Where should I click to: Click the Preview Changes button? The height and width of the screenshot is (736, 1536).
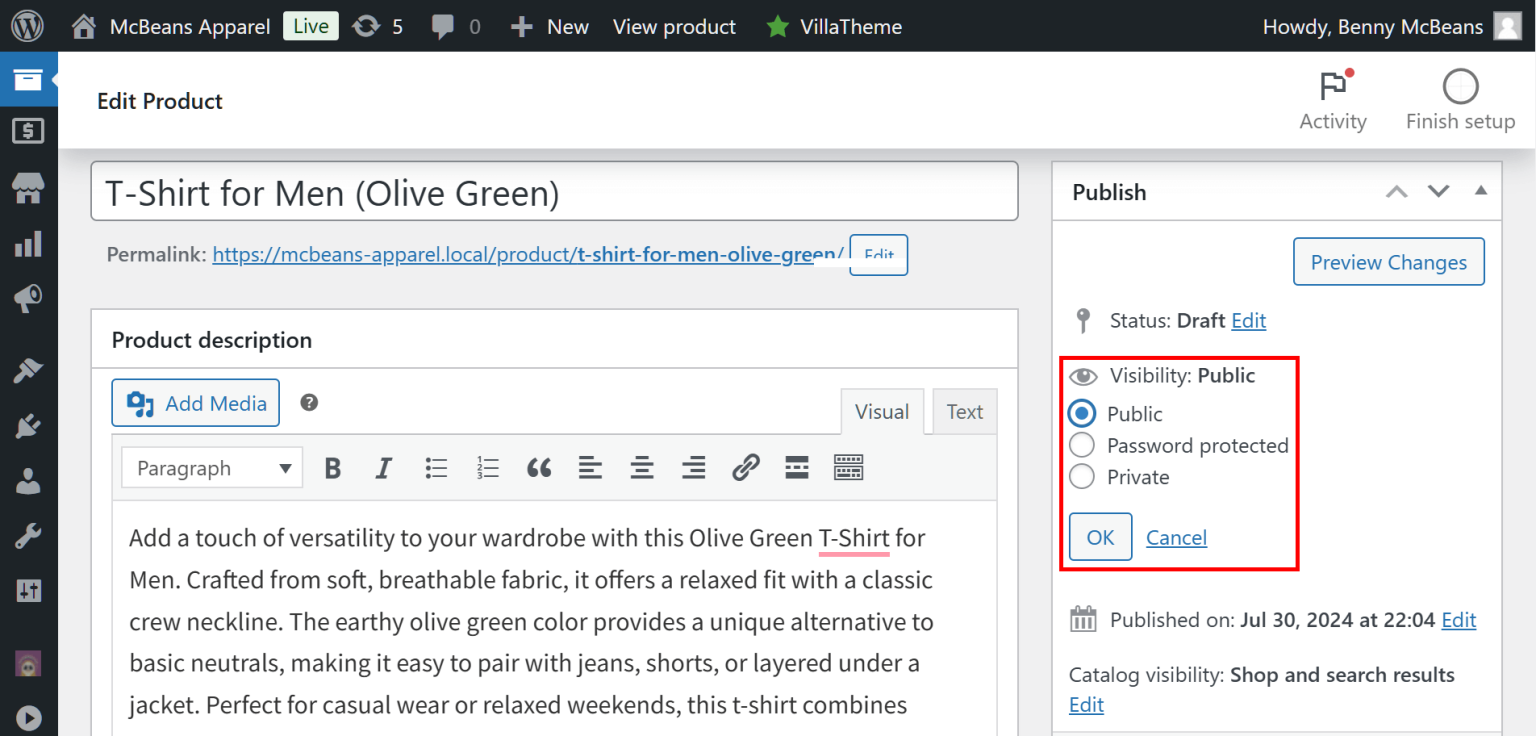pyautogui.click(x=1388, y=261)
